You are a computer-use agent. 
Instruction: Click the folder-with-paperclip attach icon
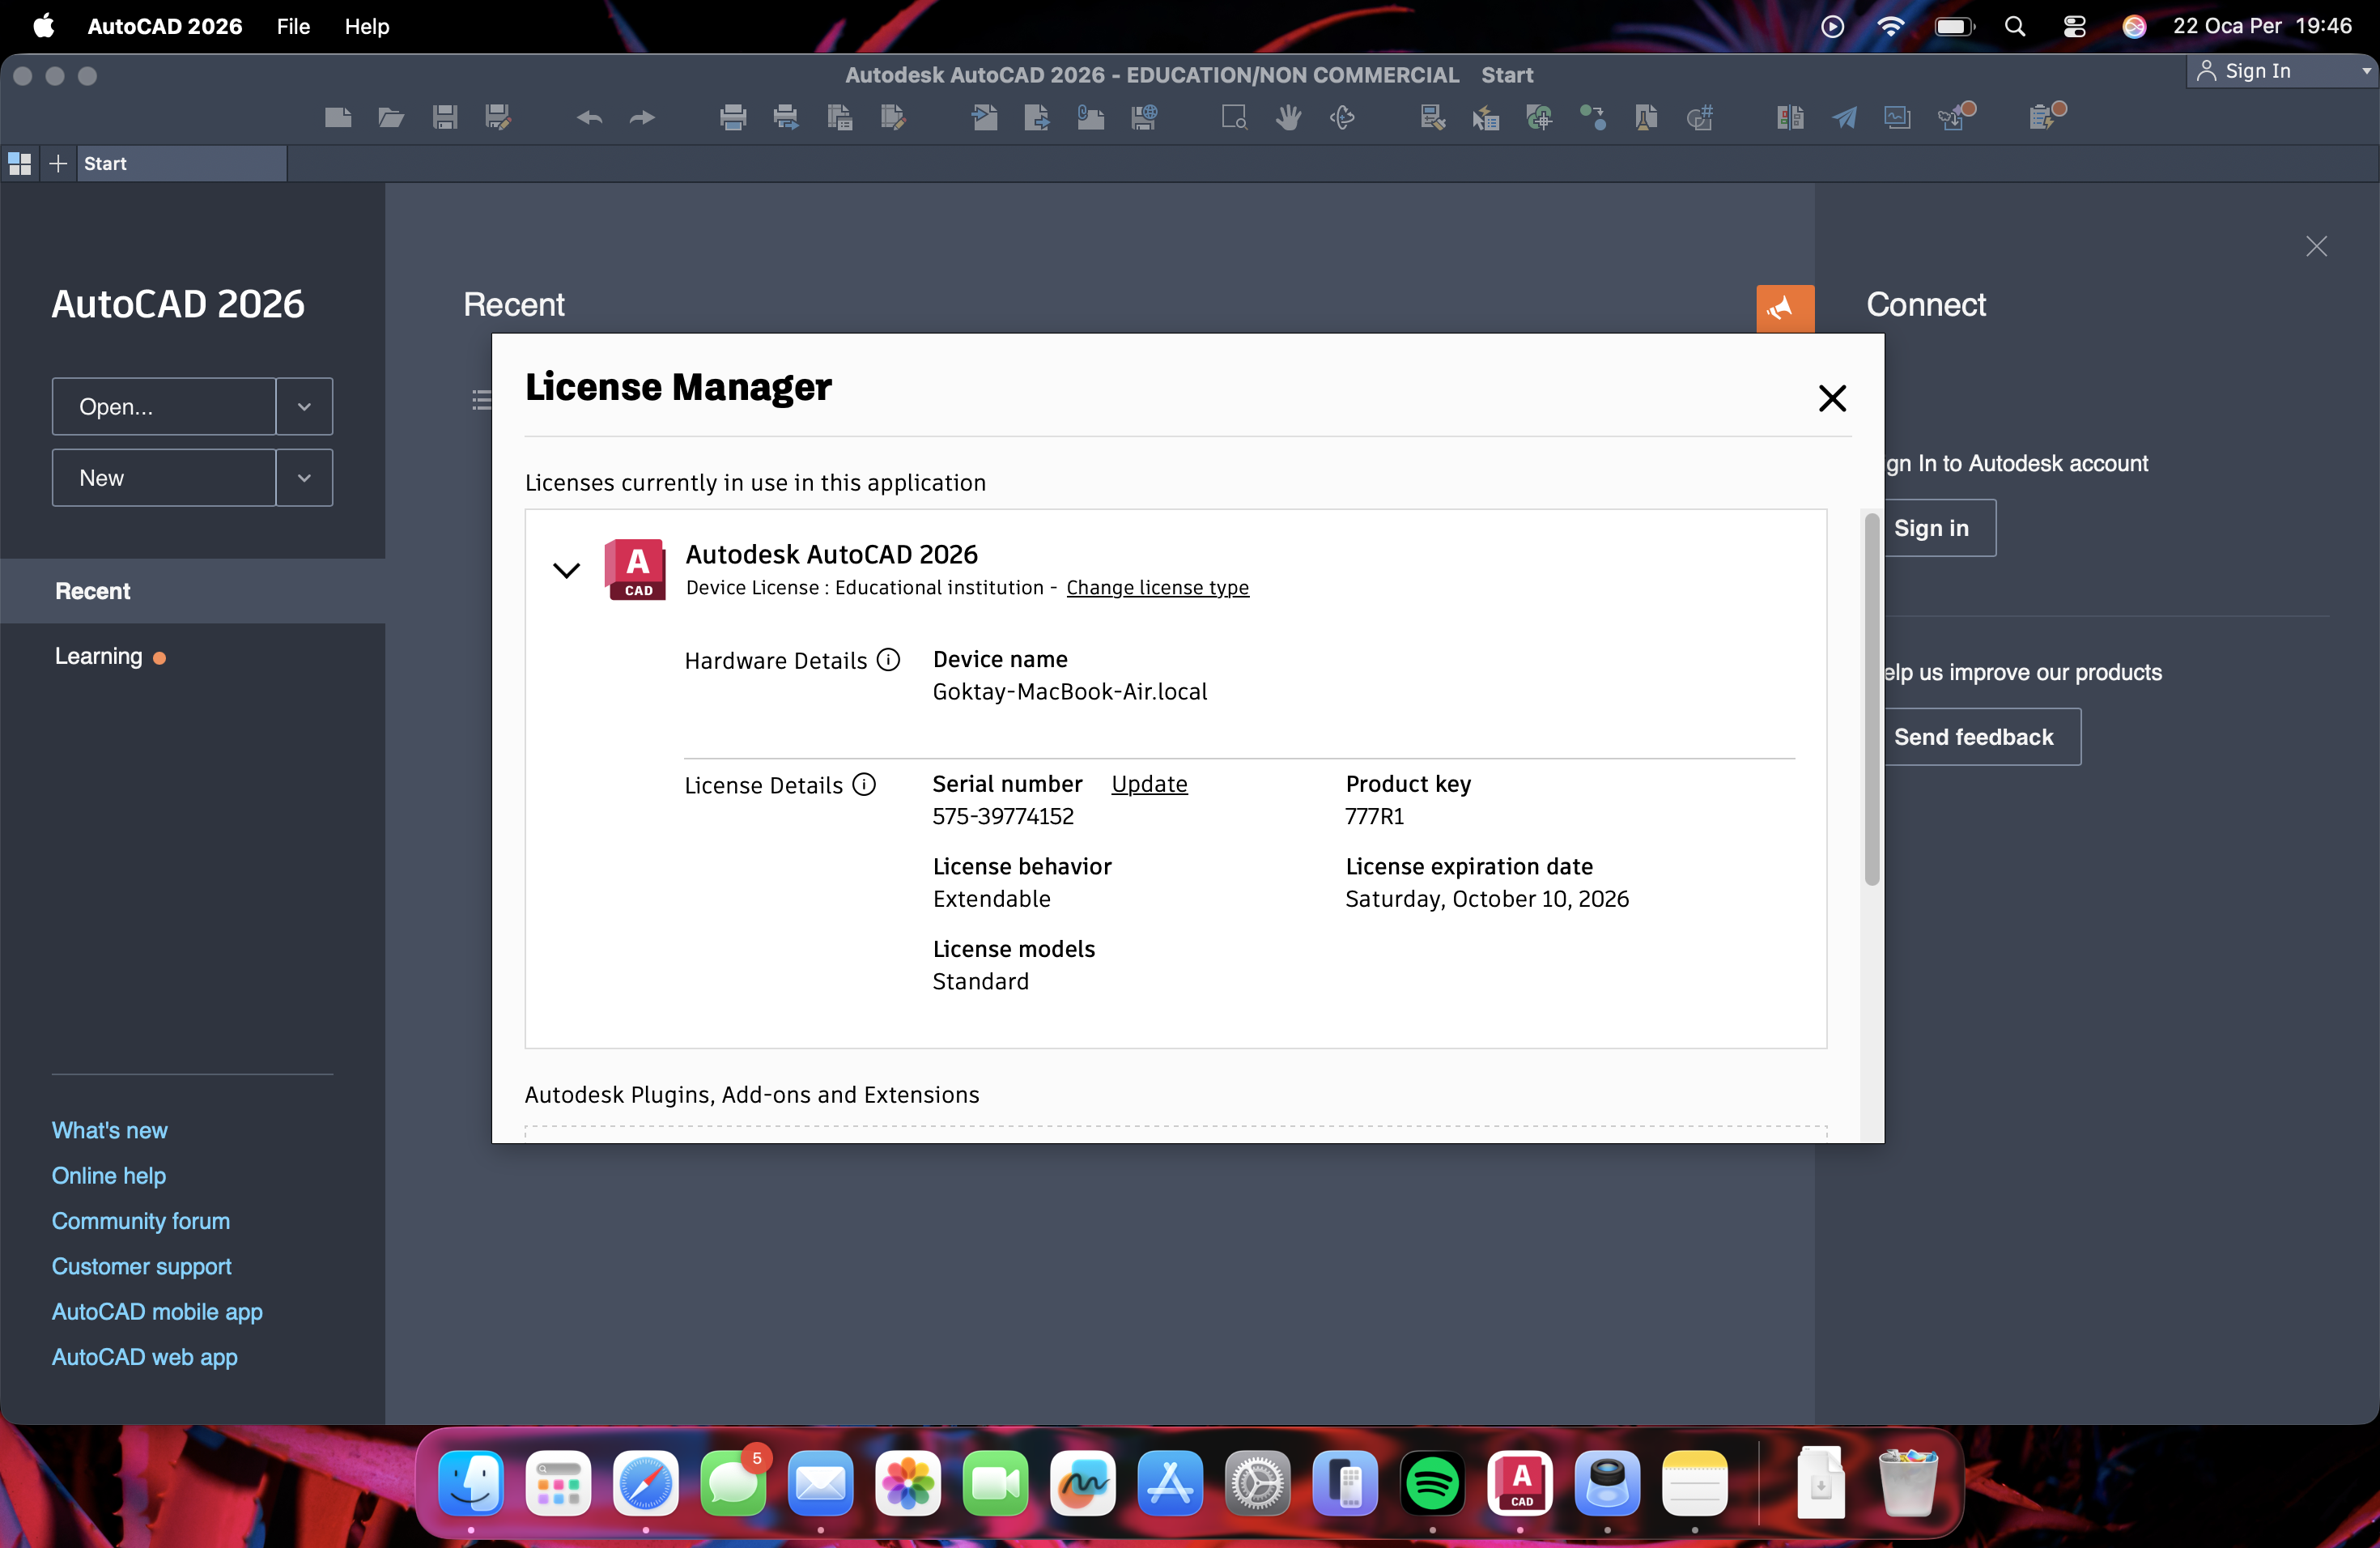point(1091,118)
